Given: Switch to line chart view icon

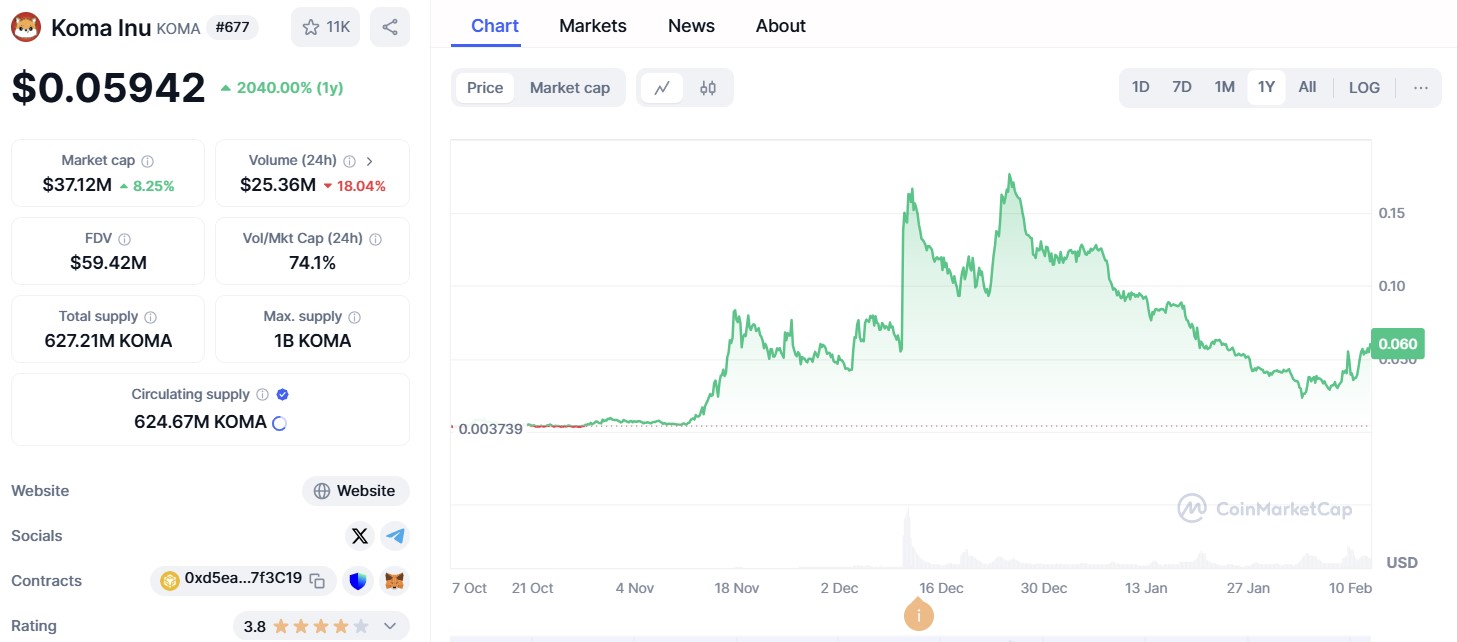Looking at the screenshot, I should click(x=662, y=88).
